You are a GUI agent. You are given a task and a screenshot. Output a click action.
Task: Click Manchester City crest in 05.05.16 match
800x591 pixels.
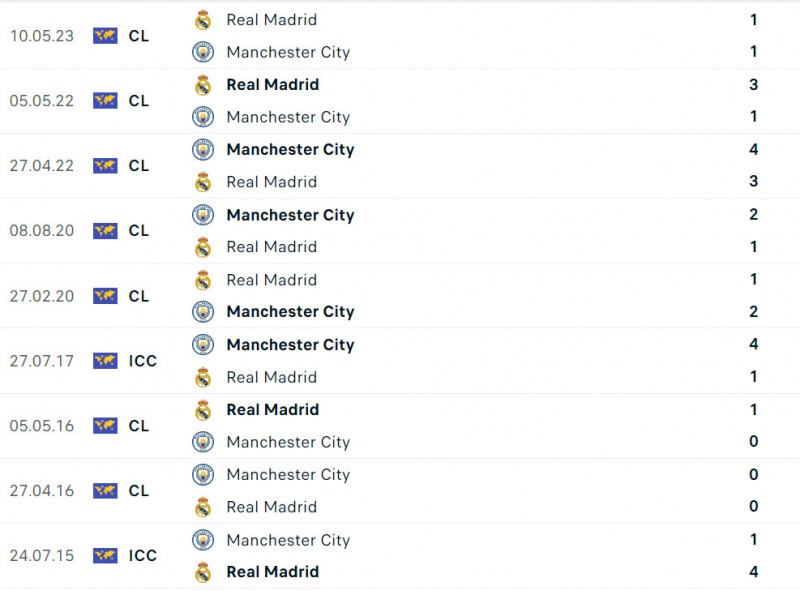(203, 442)
